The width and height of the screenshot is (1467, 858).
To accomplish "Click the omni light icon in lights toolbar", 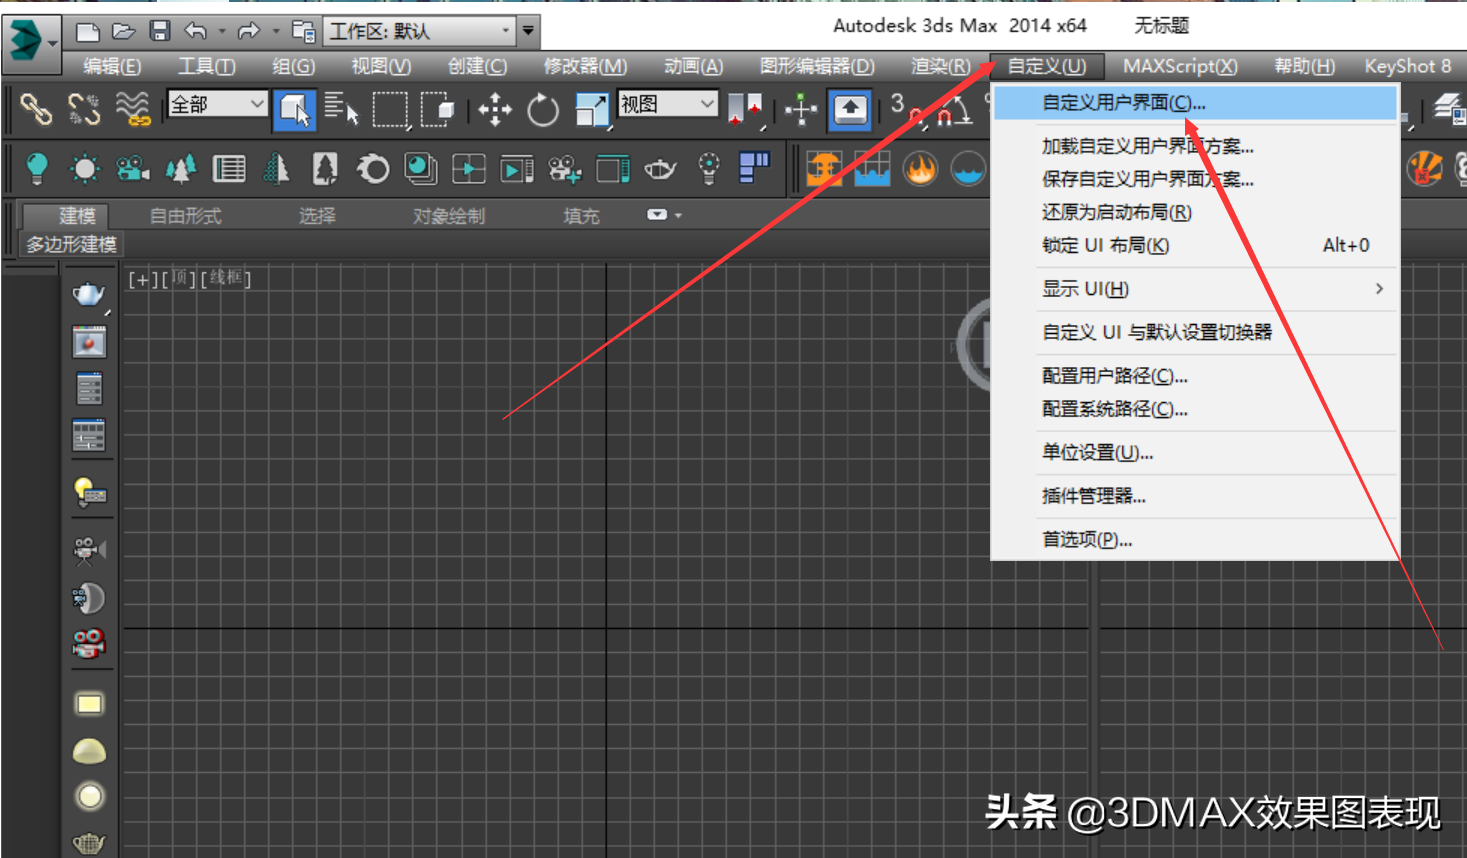I will point(36,168).
